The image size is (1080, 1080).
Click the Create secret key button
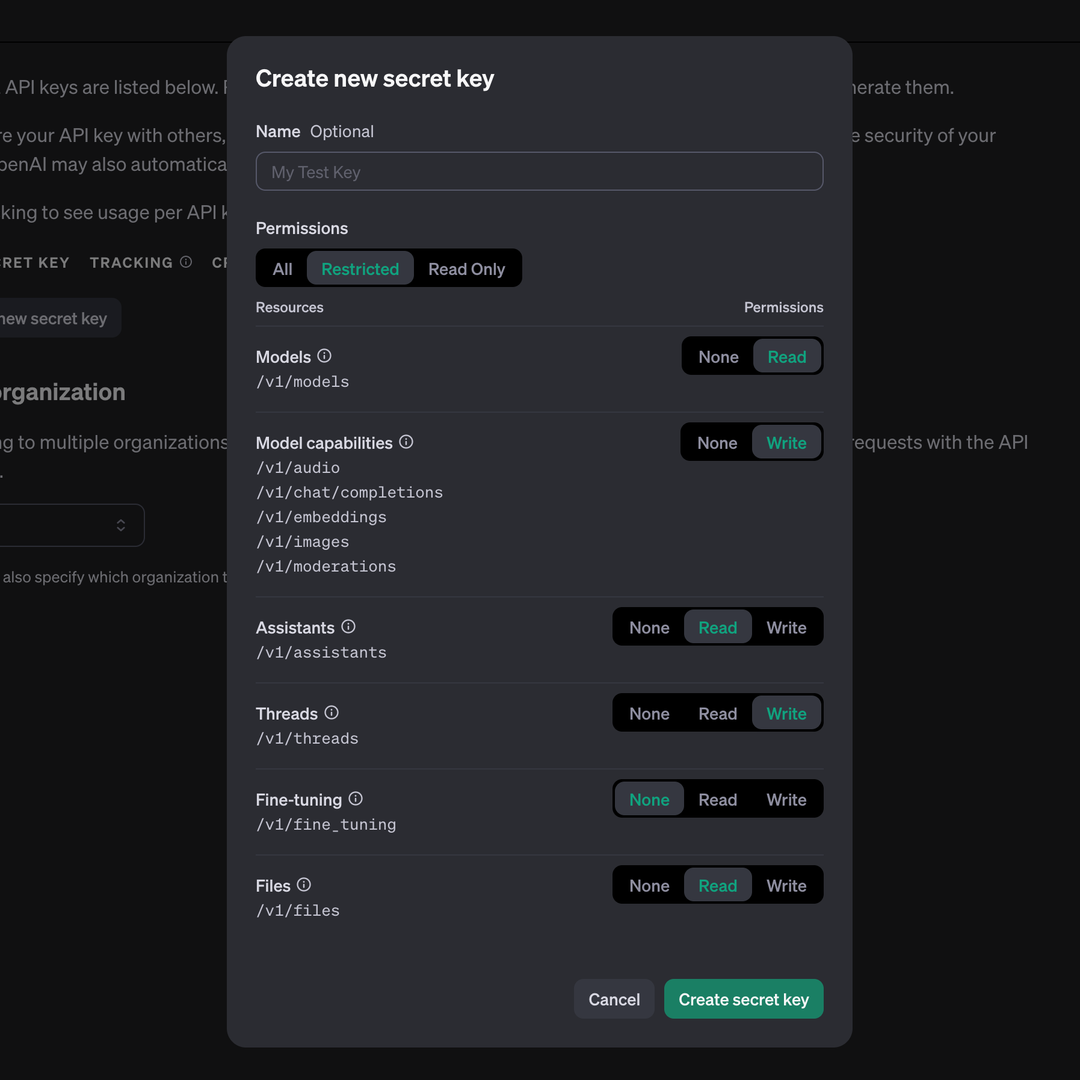[x=743, y=998]
